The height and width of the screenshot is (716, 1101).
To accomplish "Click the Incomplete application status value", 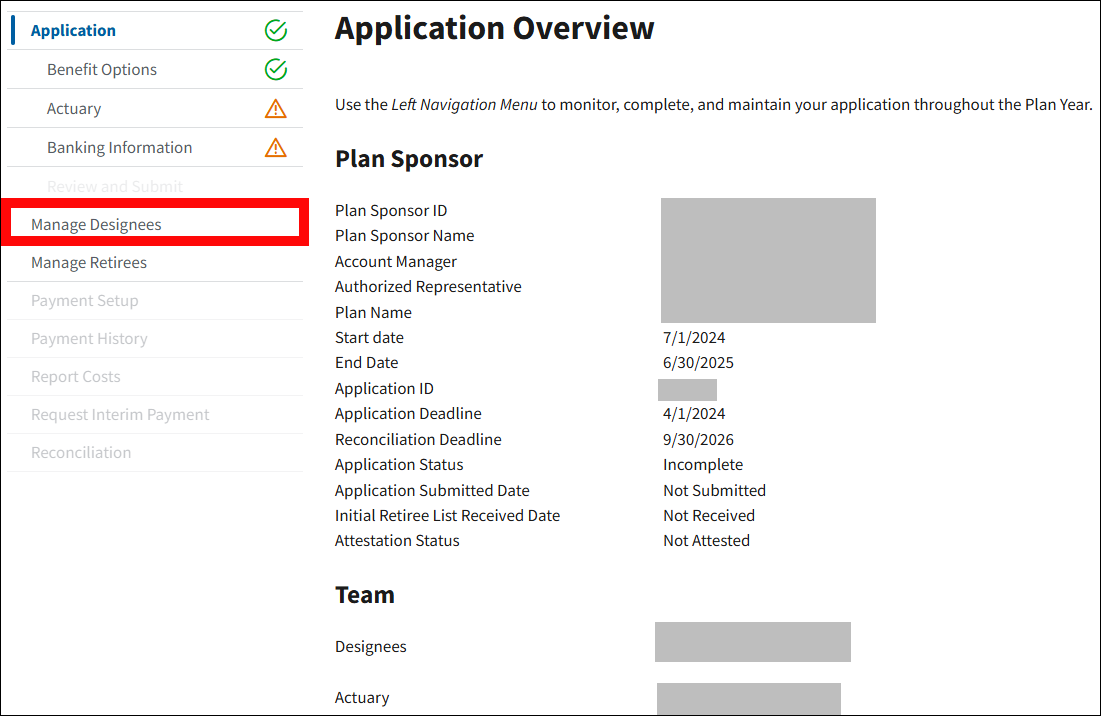I will [703, 465].
